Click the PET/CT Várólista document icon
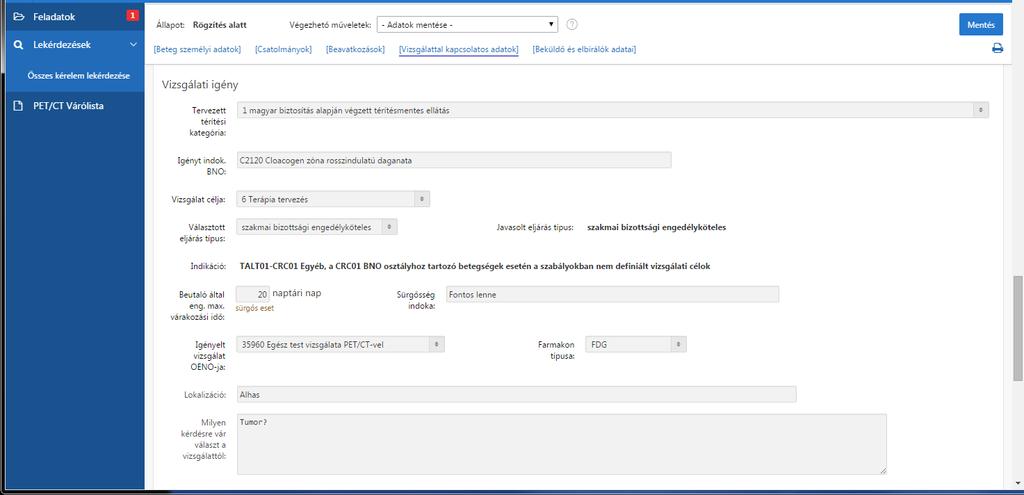1024x495 pixels. (18, 106)
